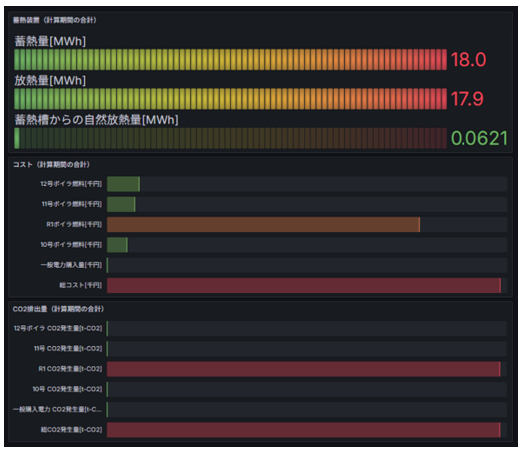Click the 蓄熱量 gradient gauge bar
This screenshot has height=449, width=521.
click(230, 60)
